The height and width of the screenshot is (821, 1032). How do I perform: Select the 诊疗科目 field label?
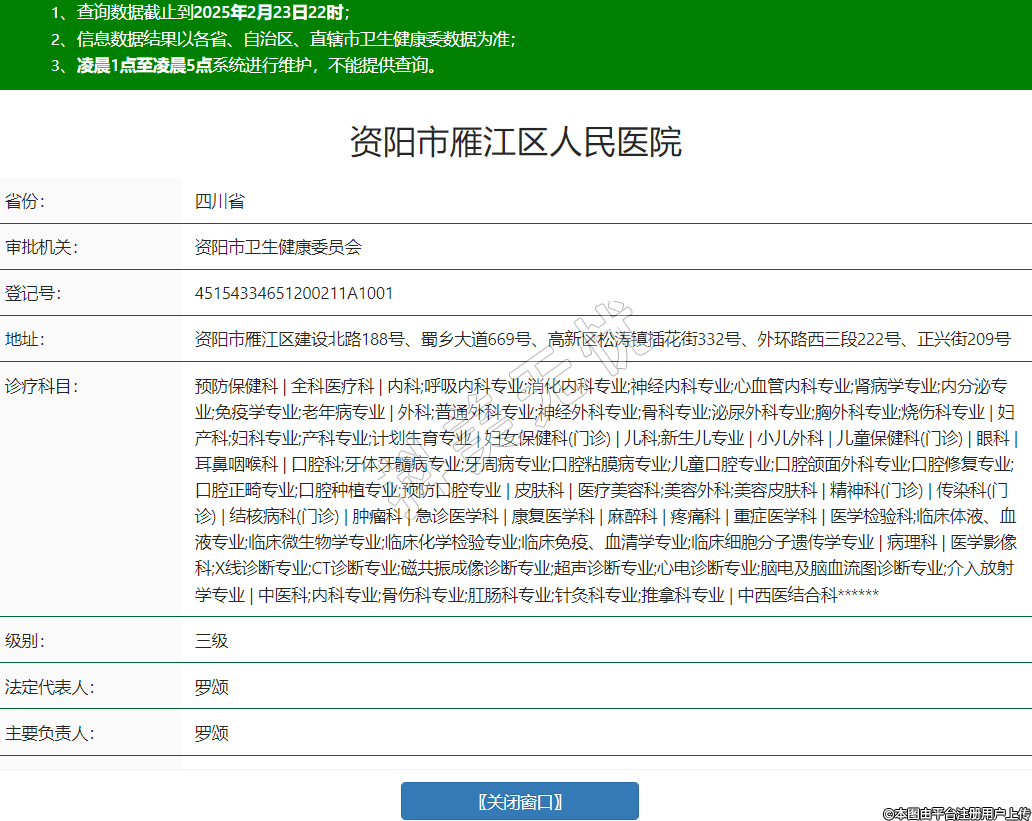[41, 386]
